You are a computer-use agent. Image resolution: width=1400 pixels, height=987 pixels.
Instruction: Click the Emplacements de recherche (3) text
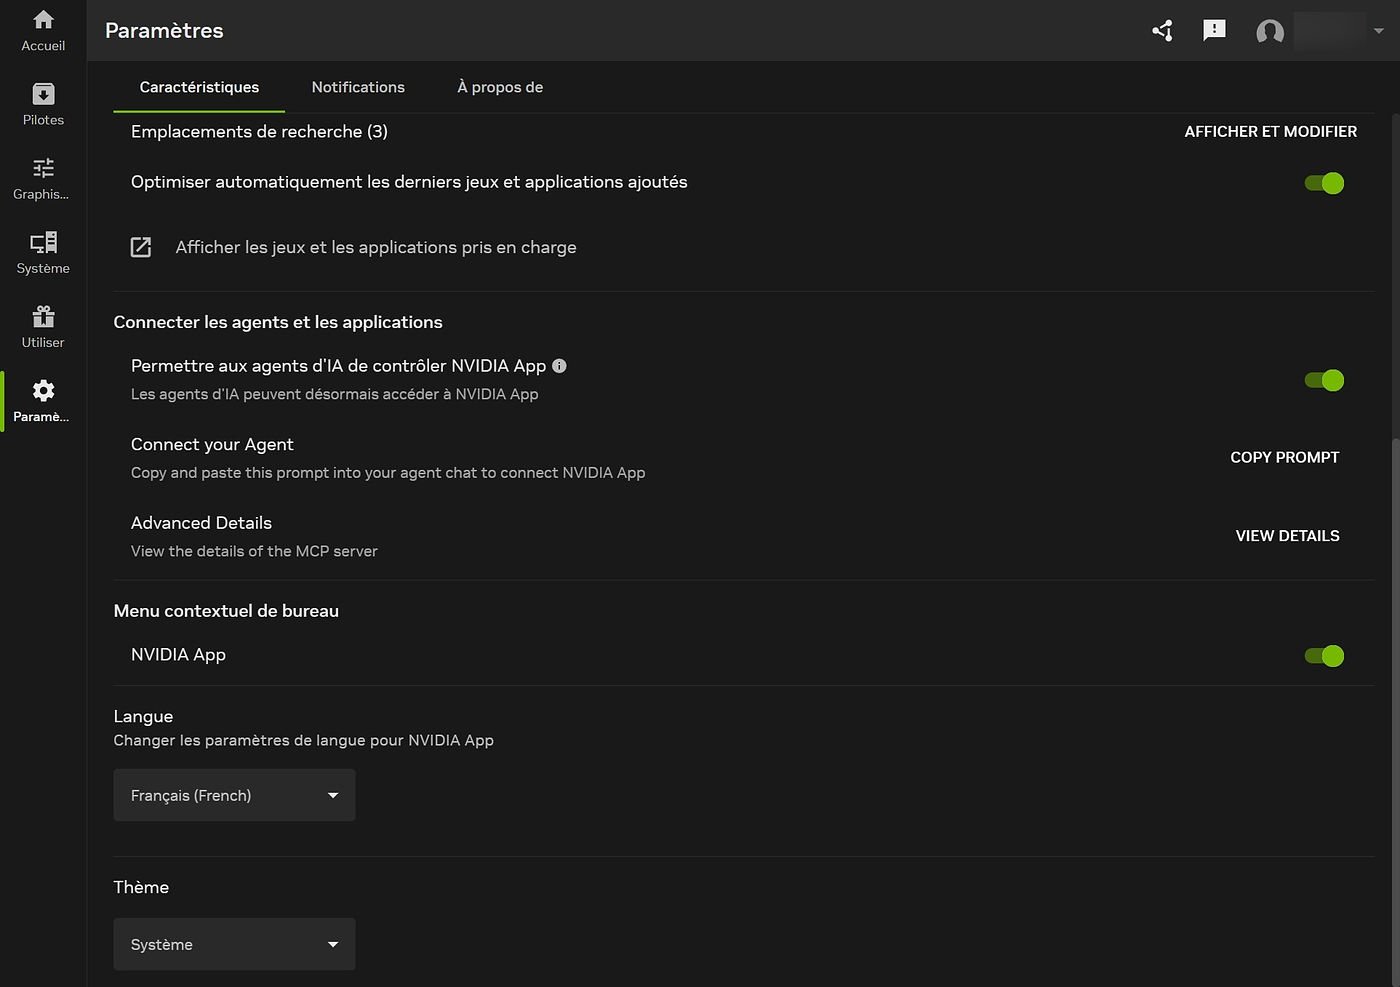pos(259,132)
